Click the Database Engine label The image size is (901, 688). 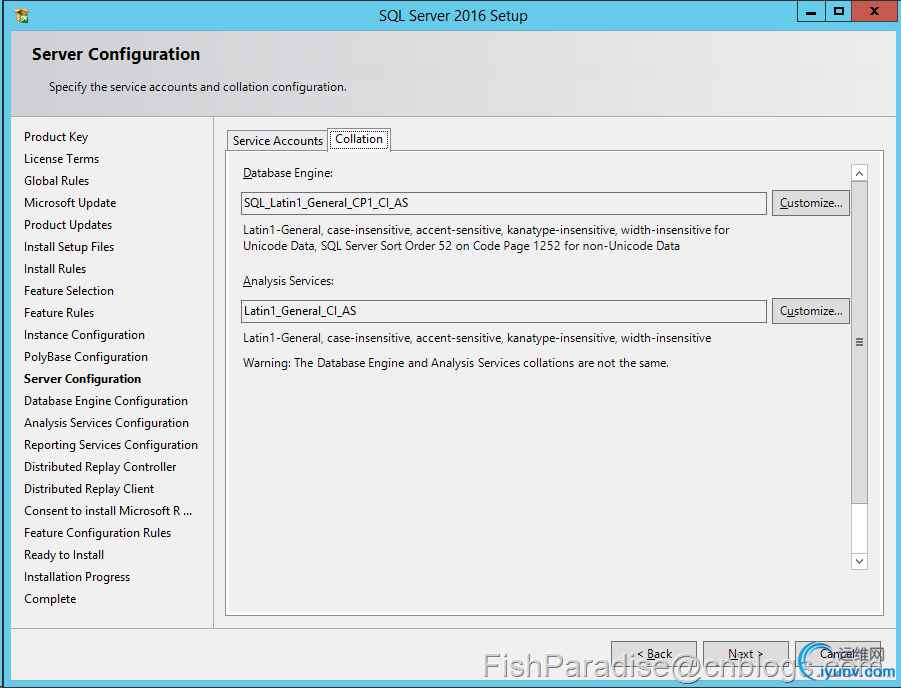pos(288,173)
